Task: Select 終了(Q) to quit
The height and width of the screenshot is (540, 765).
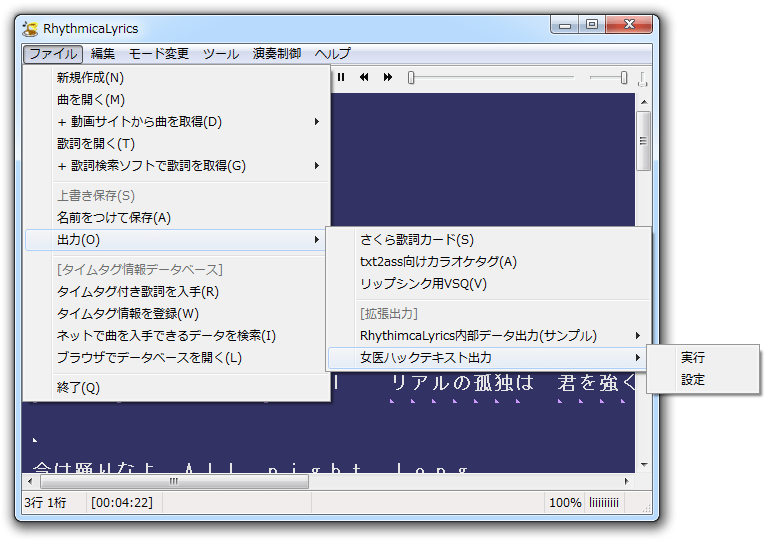Action: coord(176,388)
